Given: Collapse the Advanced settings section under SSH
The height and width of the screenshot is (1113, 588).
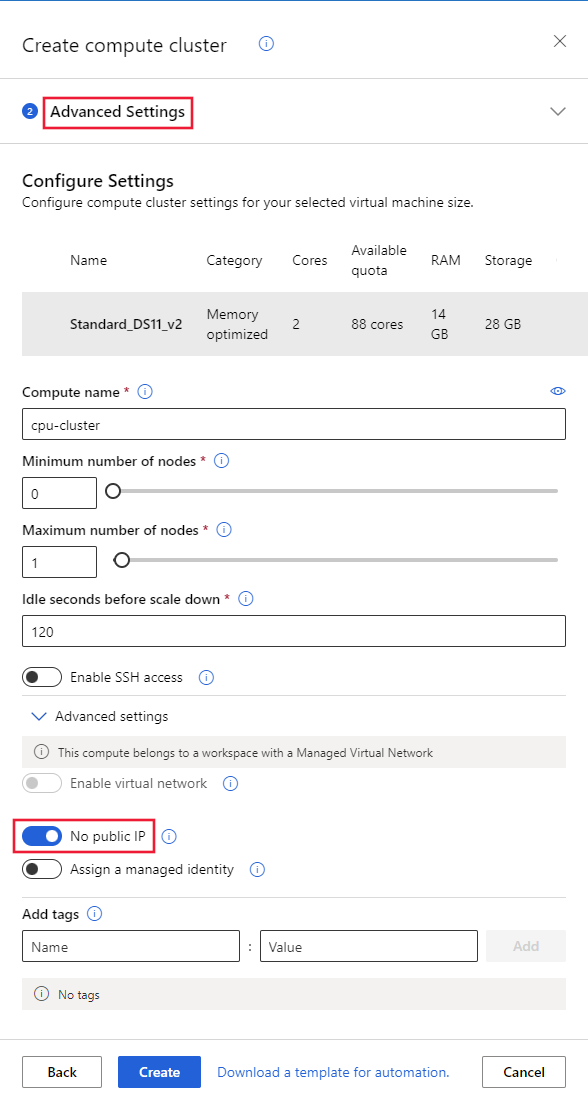Looking at the screenshot, I should [x=40, y=716].
